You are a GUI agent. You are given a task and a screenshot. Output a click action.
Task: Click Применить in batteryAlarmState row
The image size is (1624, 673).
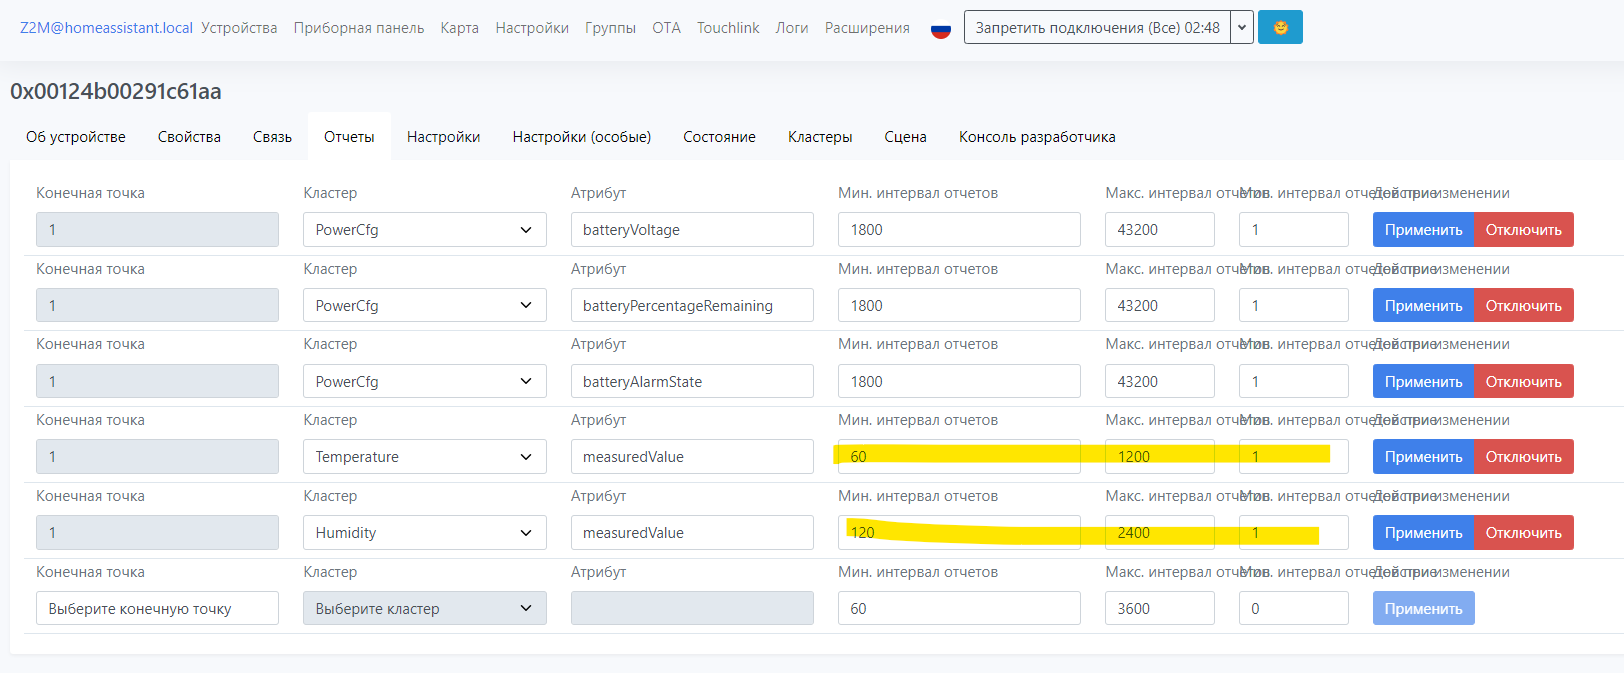tap(1423, 382)
